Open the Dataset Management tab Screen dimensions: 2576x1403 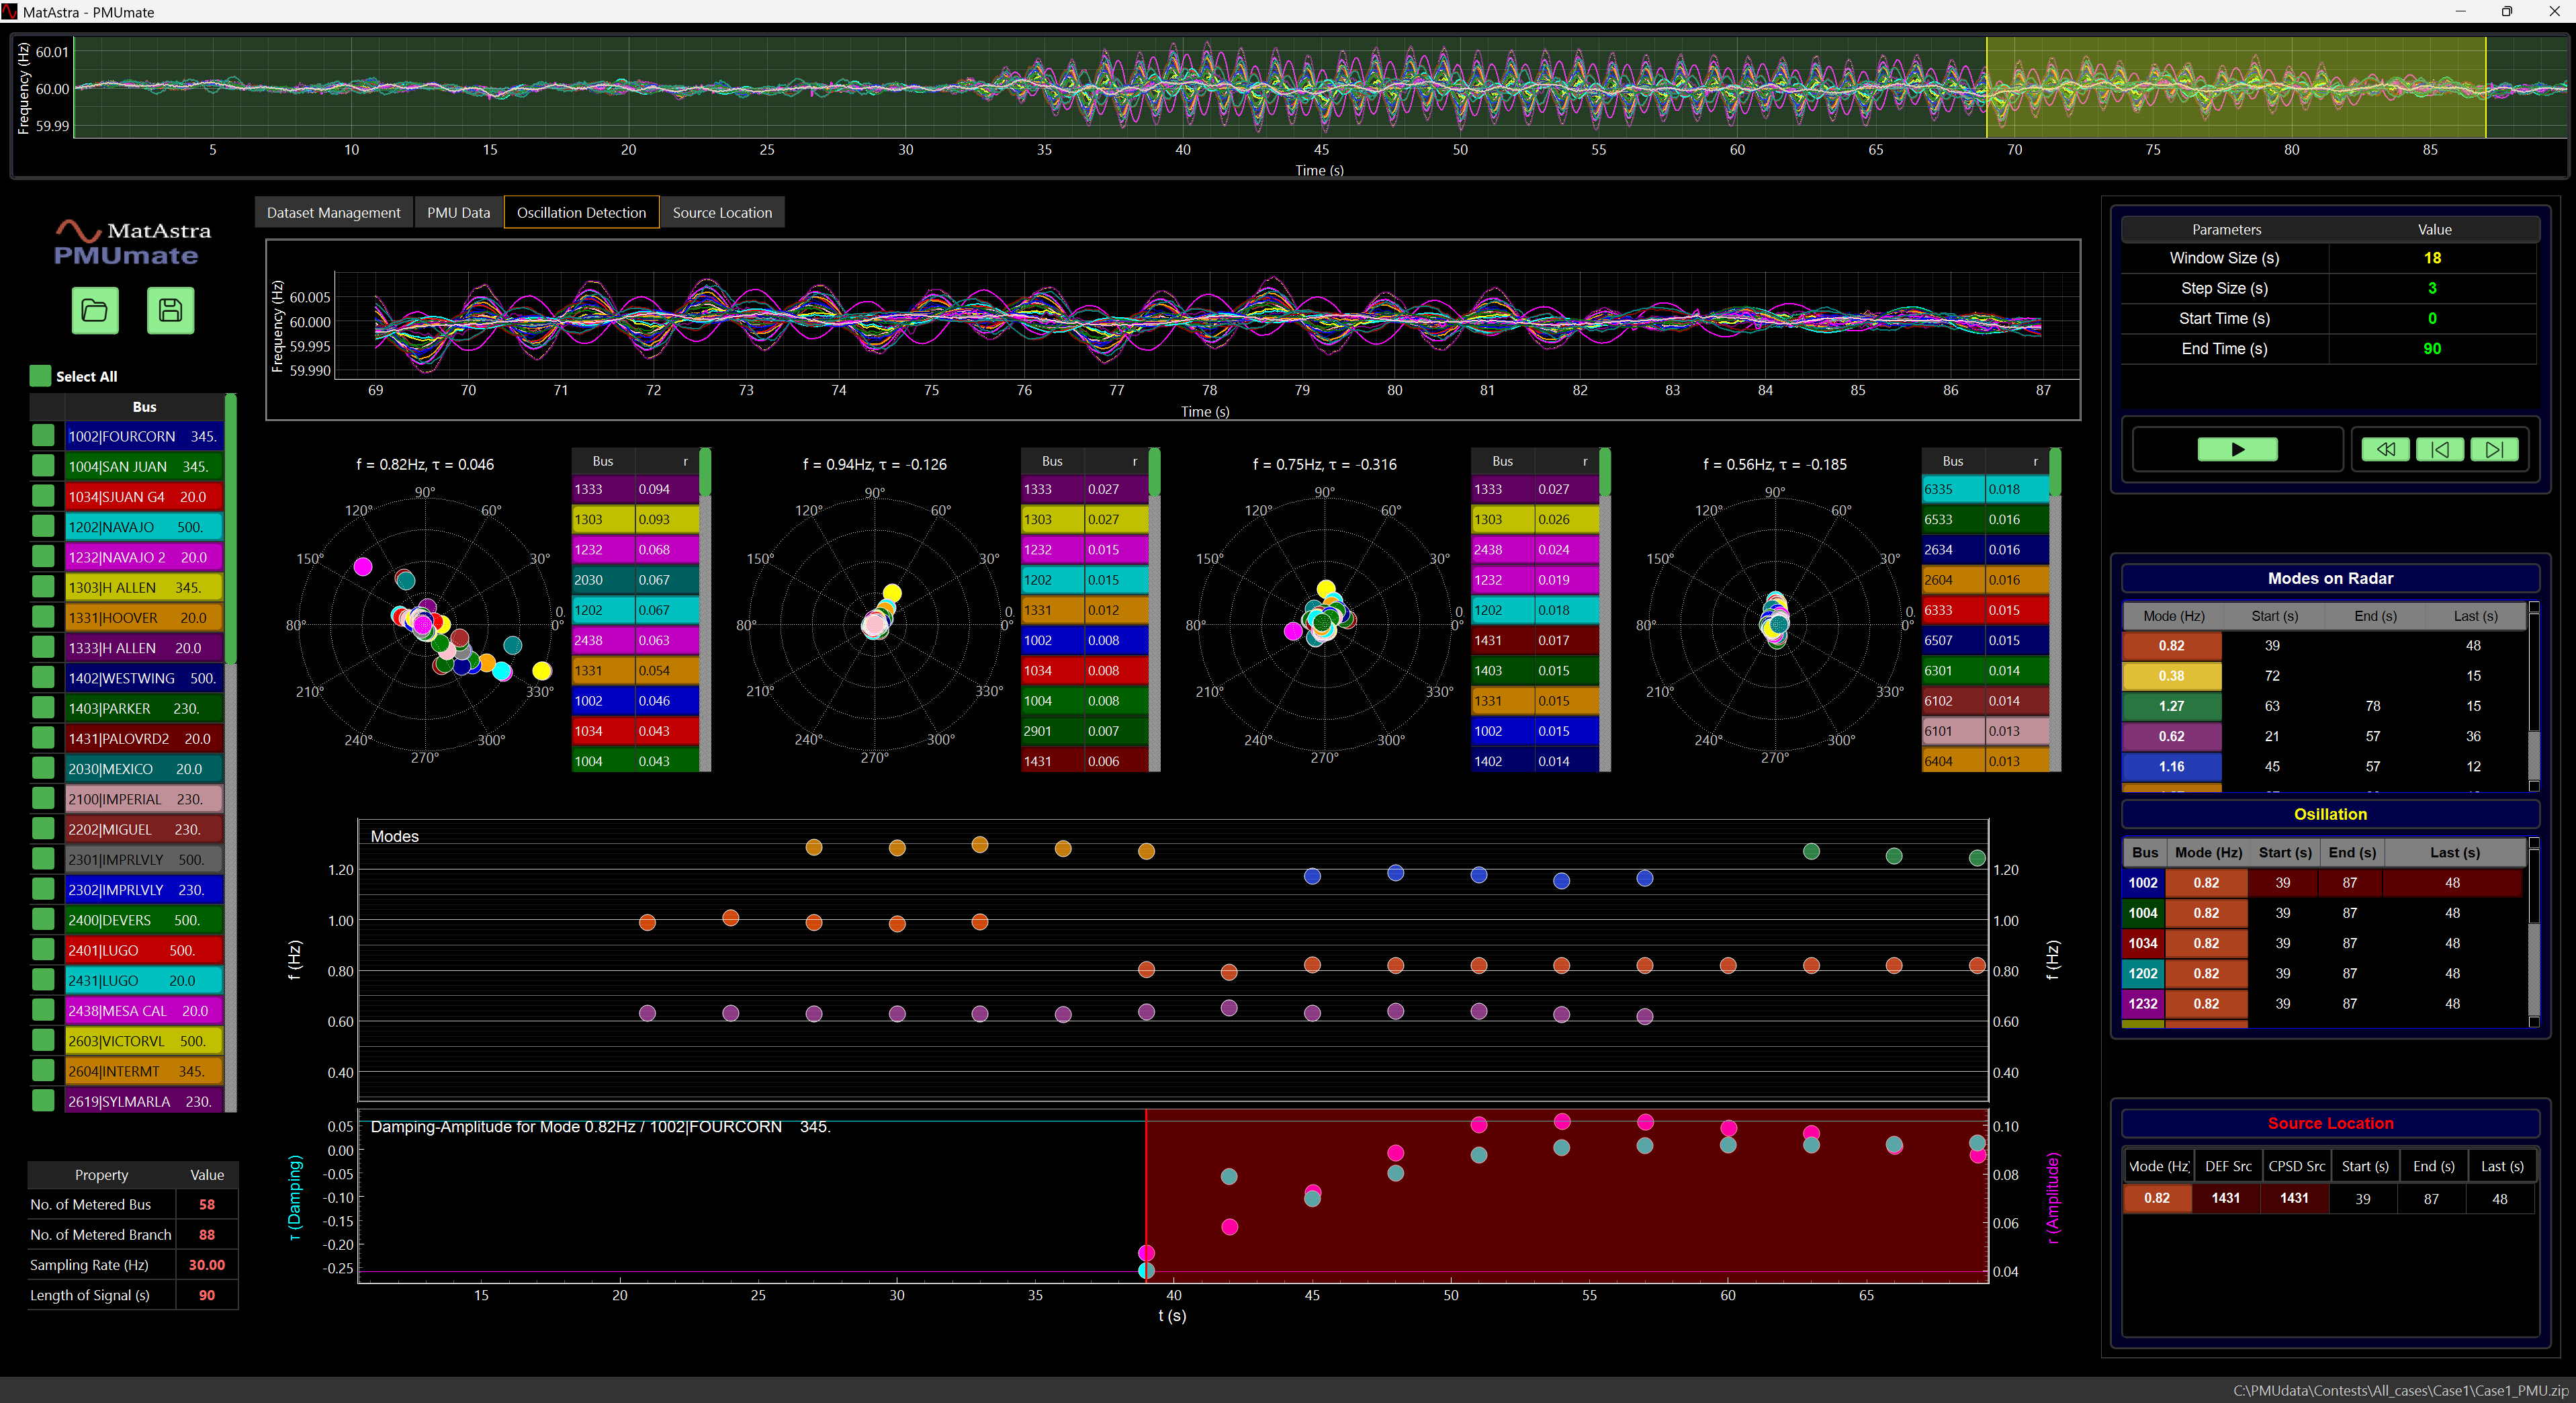[333, 212]
